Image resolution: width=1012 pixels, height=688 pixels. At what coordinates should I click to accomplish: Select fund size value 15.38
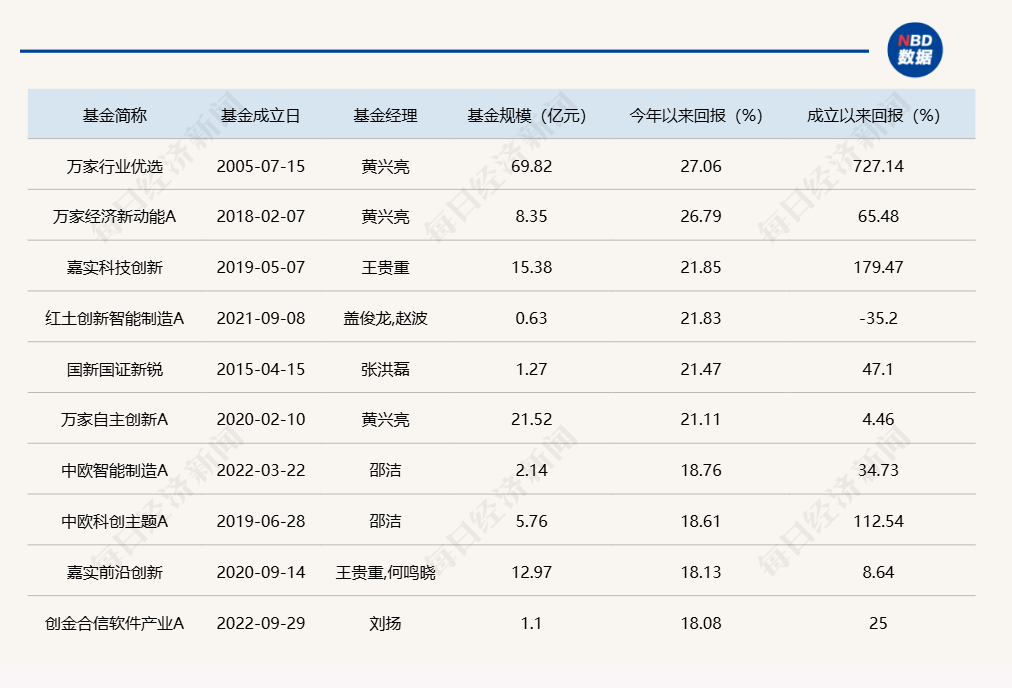tap(532, 267)
